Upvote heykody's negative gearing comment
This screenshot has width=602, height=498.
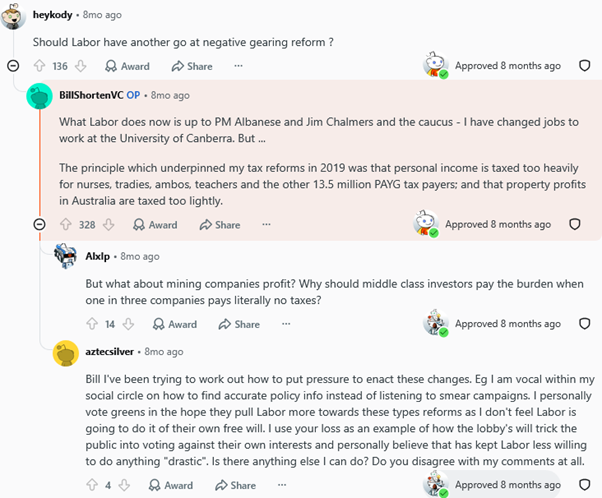click(x=40, y=66)
